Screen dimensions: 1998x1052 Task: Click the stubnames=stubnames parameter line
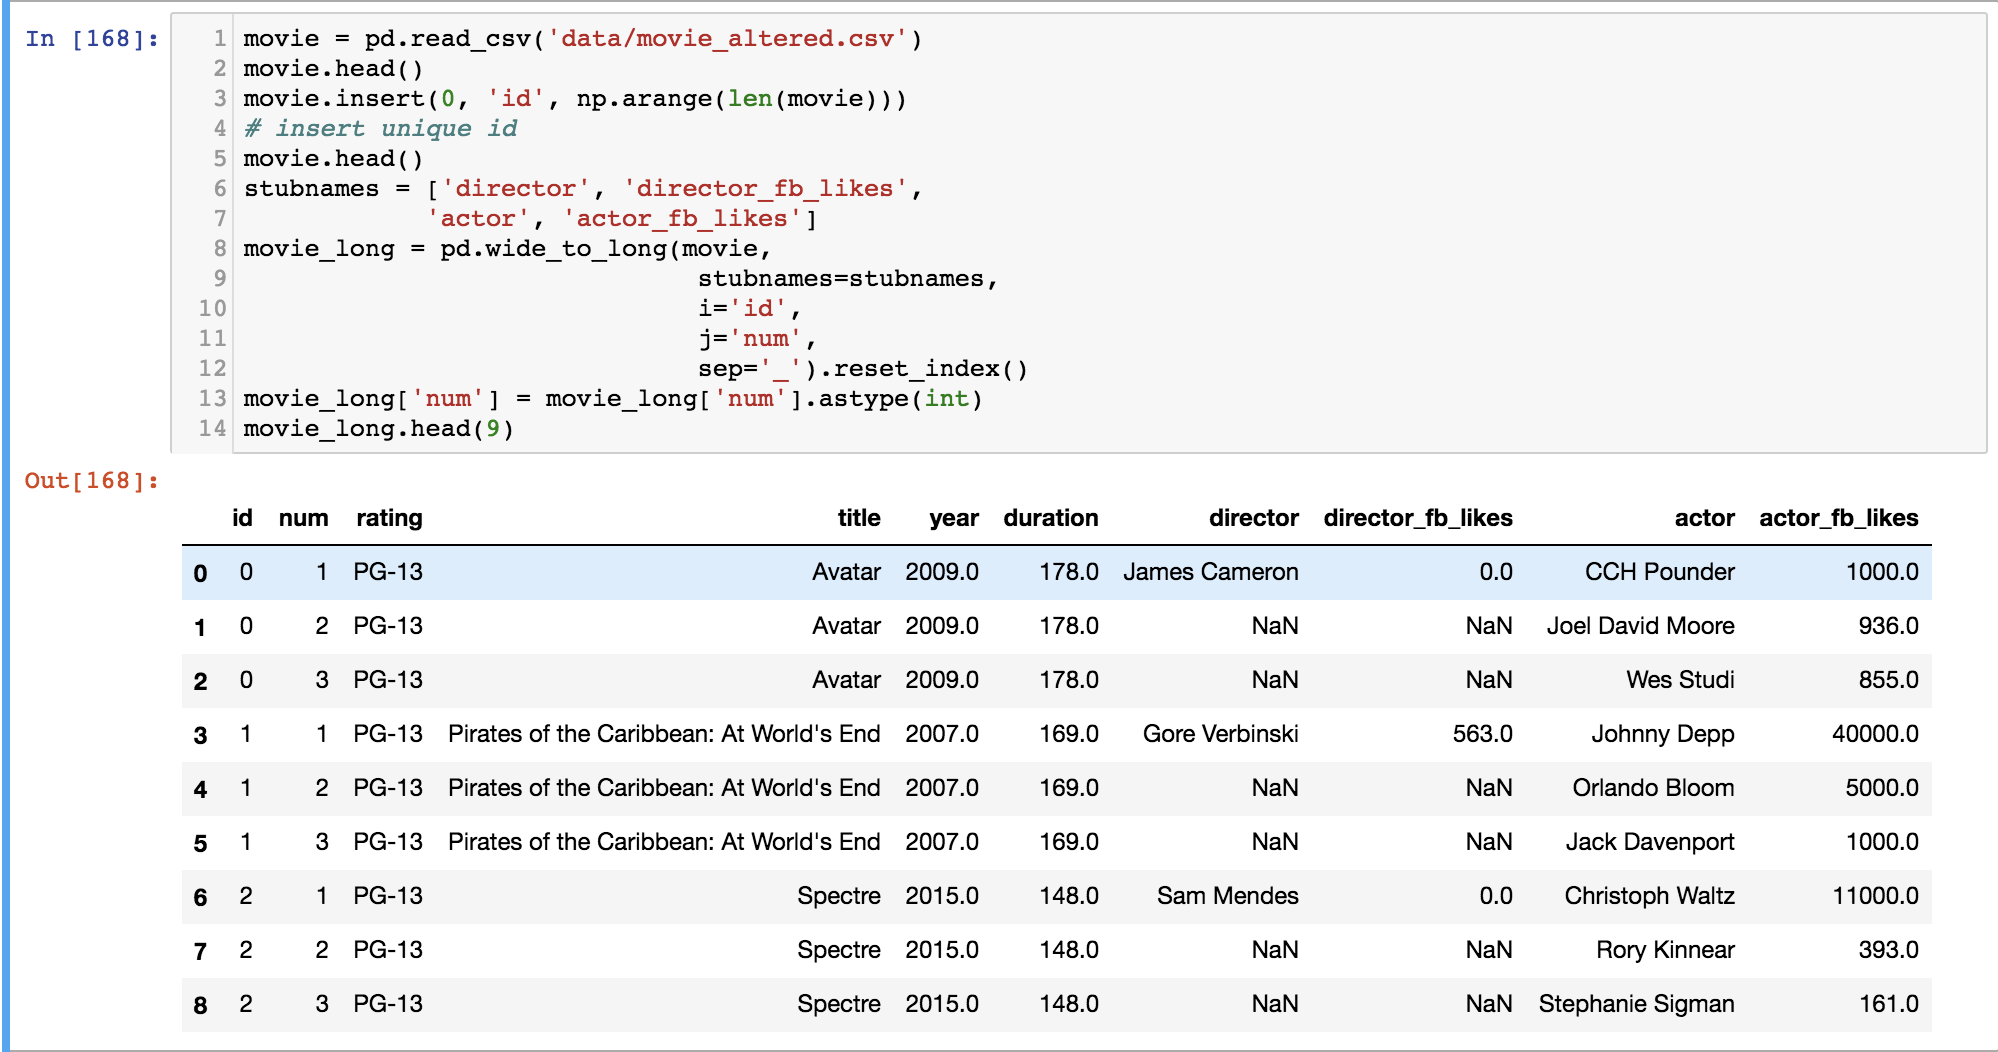point(847,279)
